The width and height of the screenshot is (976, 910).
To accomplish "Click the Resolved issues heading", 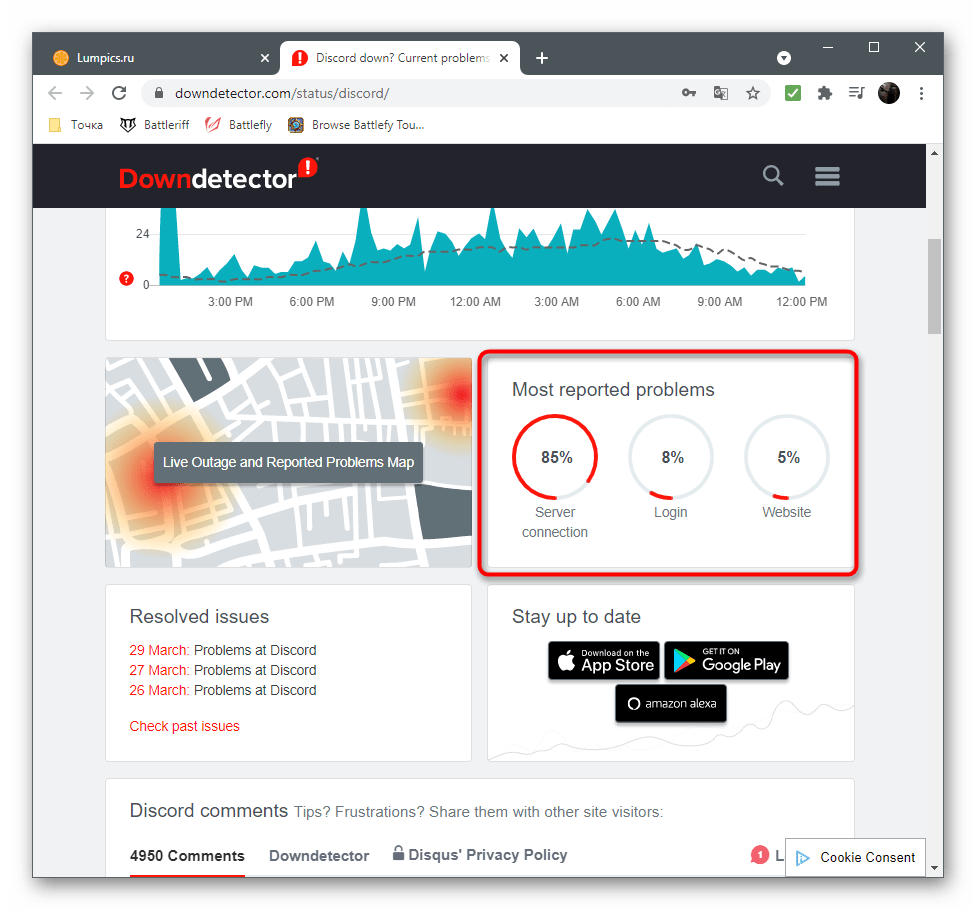I will [x=199, y=617].
